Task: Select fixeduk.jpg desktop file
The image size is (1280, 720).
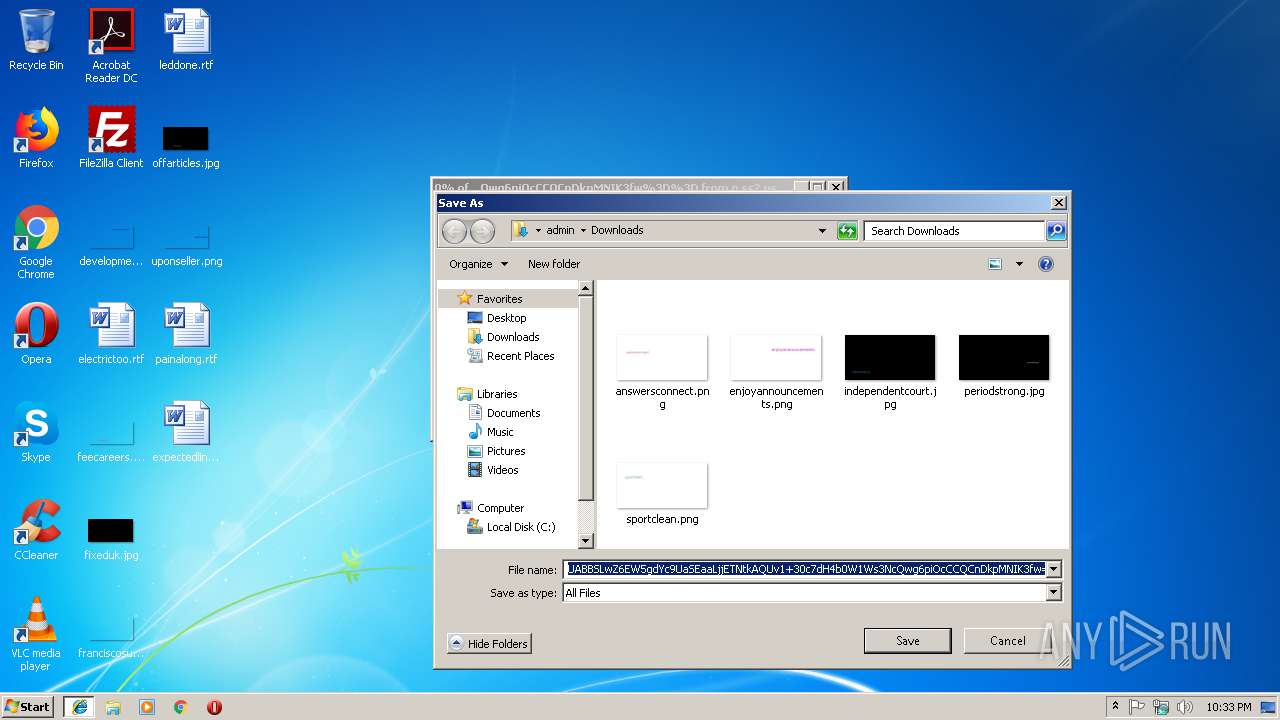Action: pos(111,538)
